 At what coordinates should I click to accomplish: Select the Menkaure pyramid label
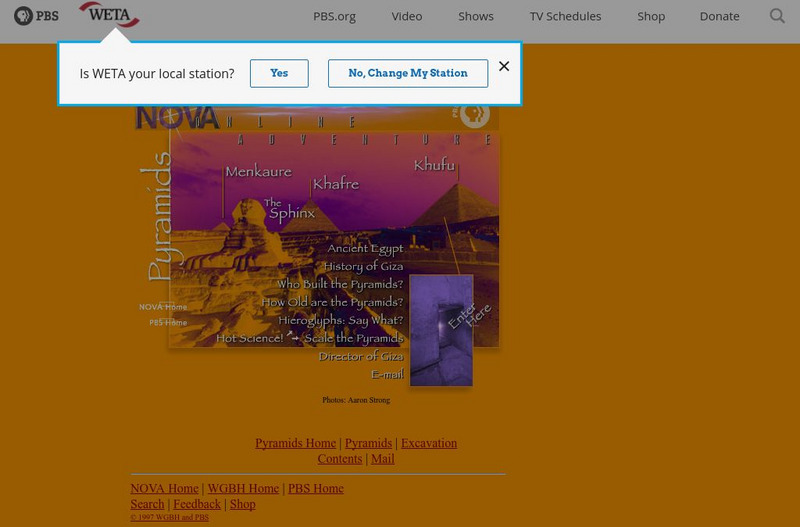click(259, 172)
